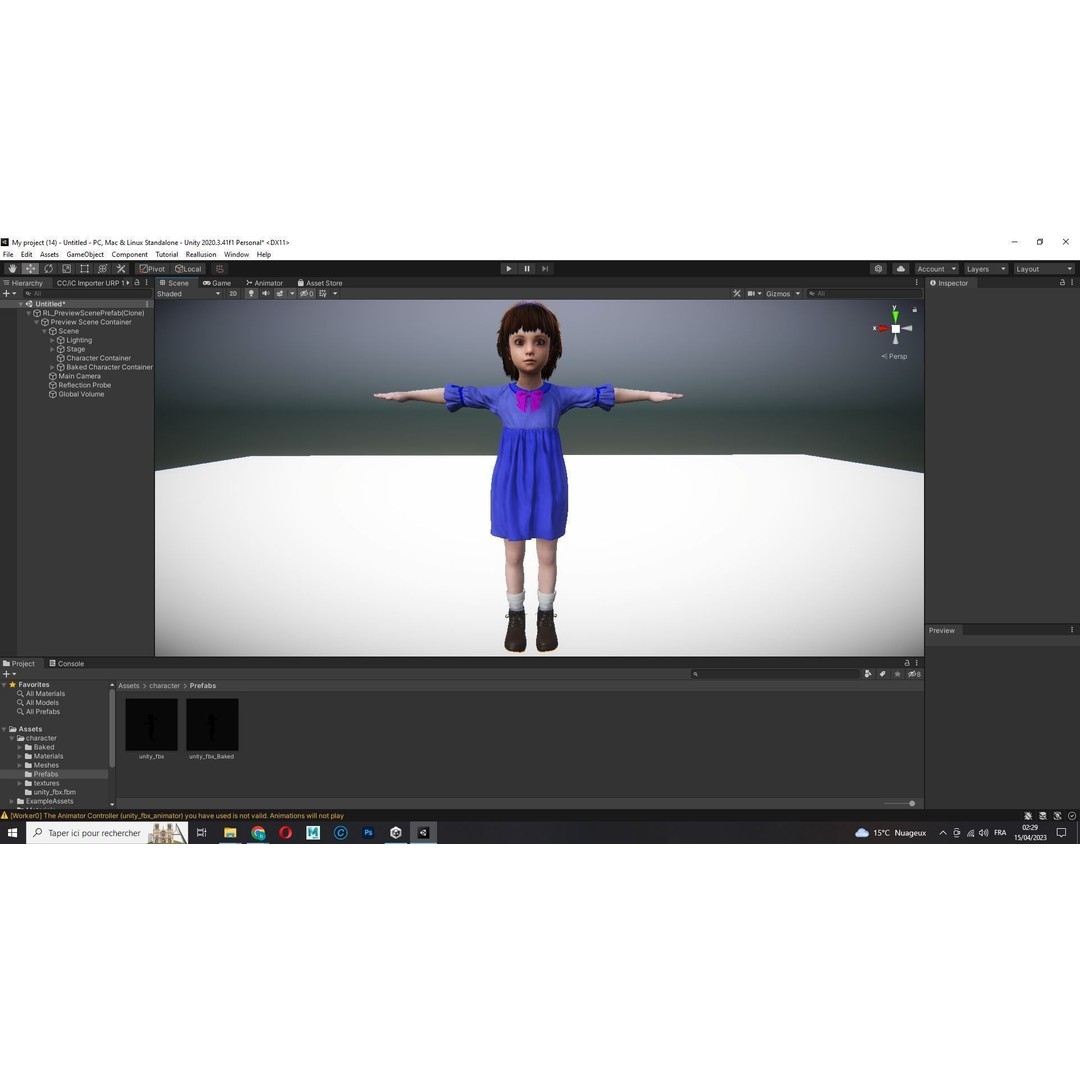Viewport: 1080px width, 1080px height.
Task: Open the Reallusion menu
Action: (200, 254)
